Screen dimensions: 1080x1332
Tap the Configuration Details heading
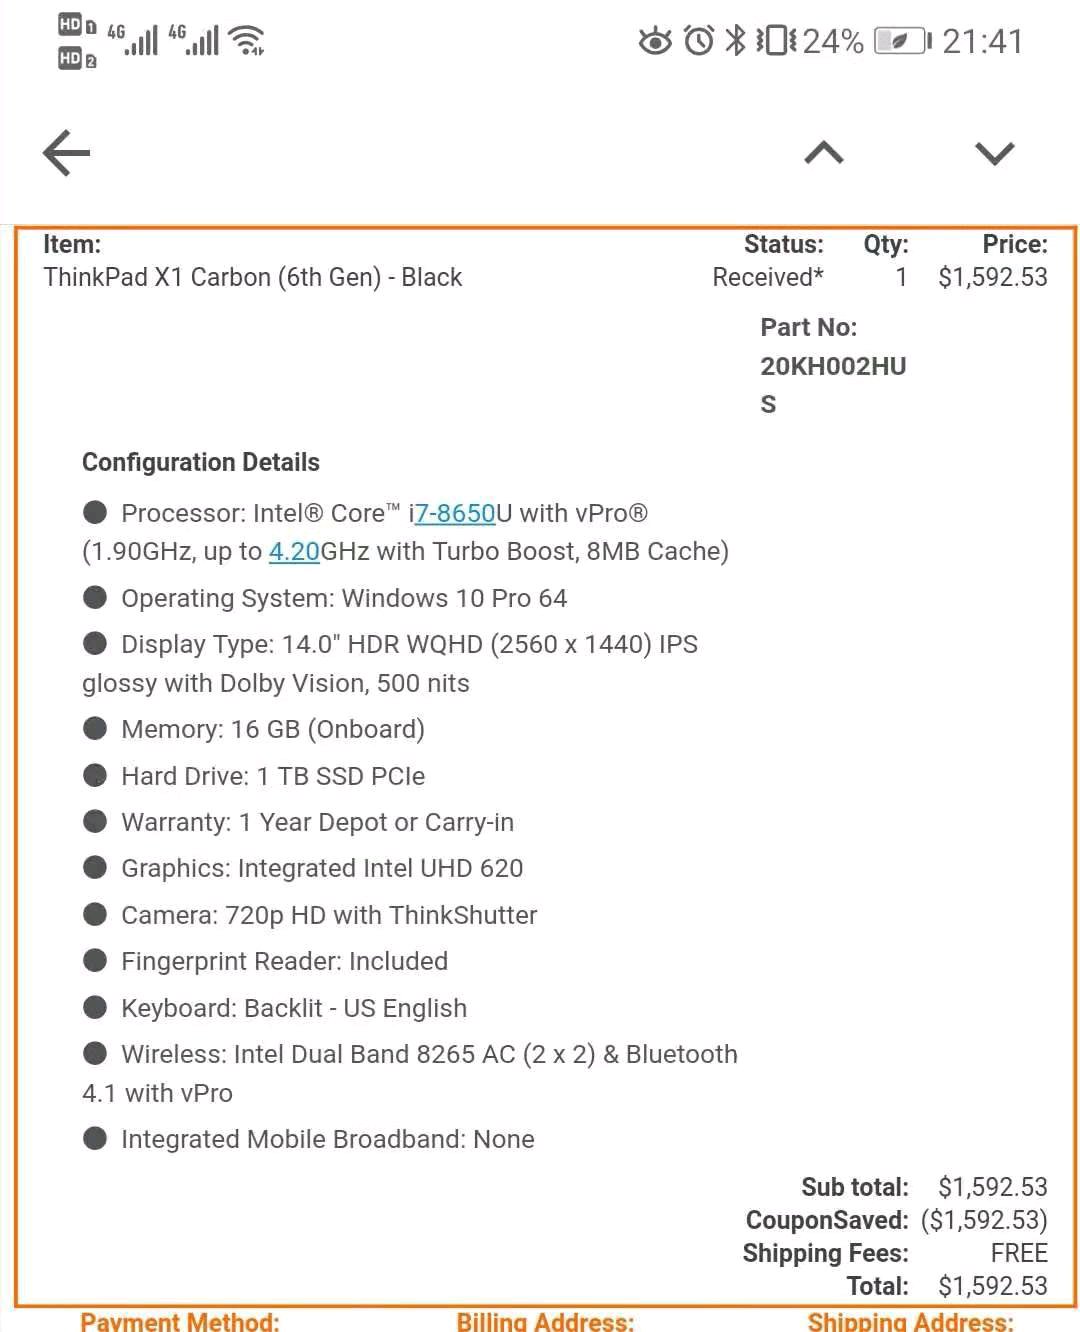point(201,462)
